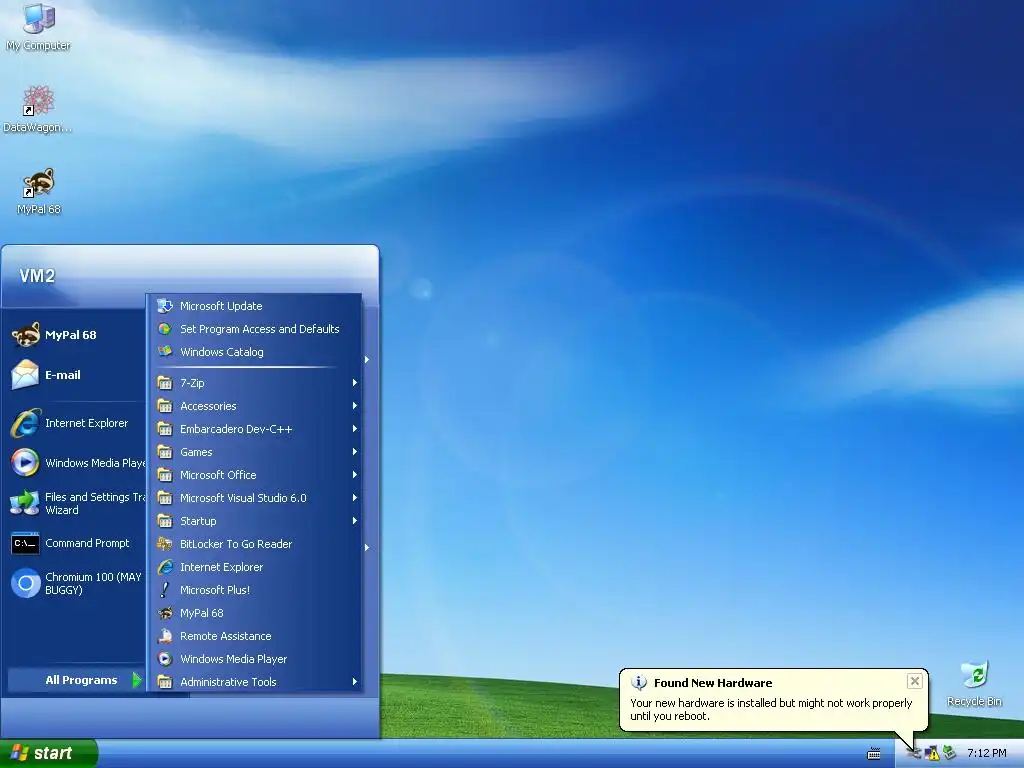Open Chromium 100 (MAY BE BUGGY)
The height and width of the screenshot is (768, 1024).
(77, 583)
